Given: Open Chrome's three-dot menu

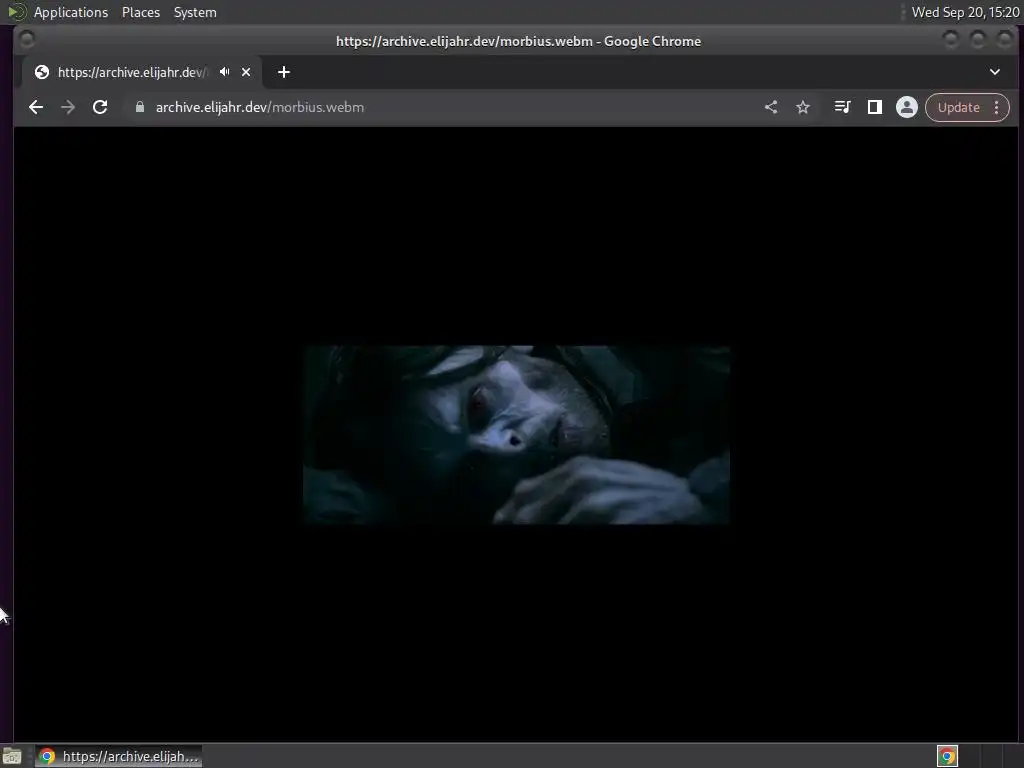Looking at the screenshot, I should tap(997, 108).
